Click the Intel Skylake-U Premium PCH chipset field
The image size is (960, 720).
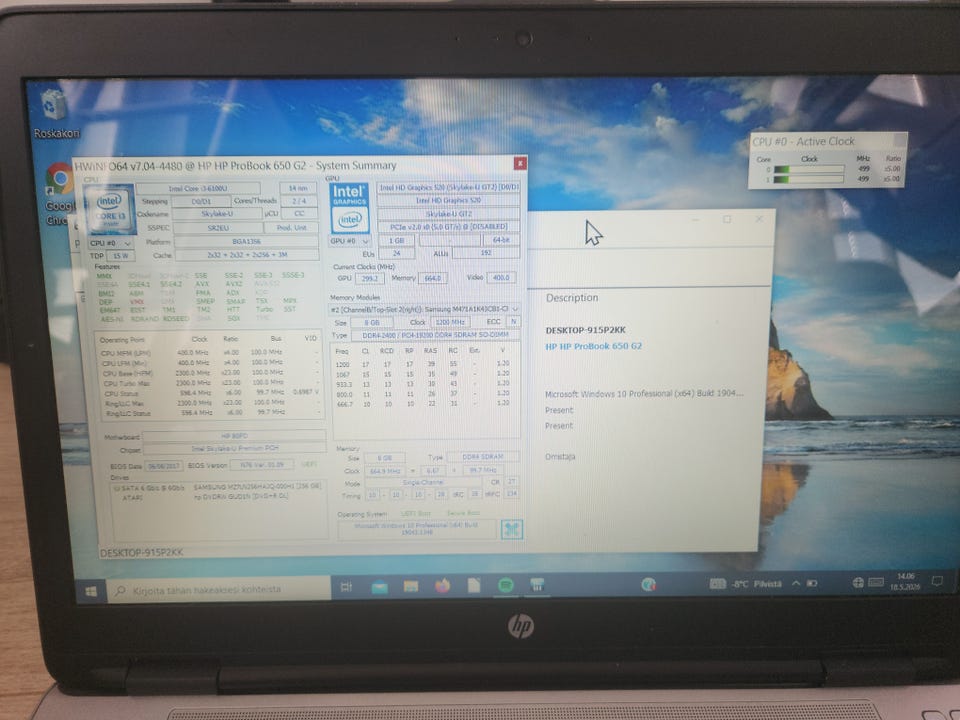(x=234, y=449)
